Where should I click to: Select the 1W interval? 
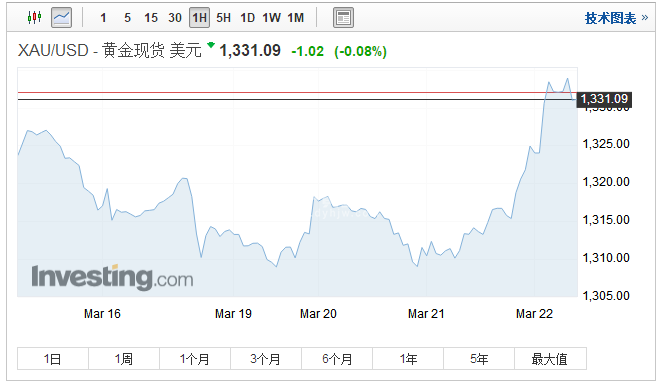(x=271, y=18)
